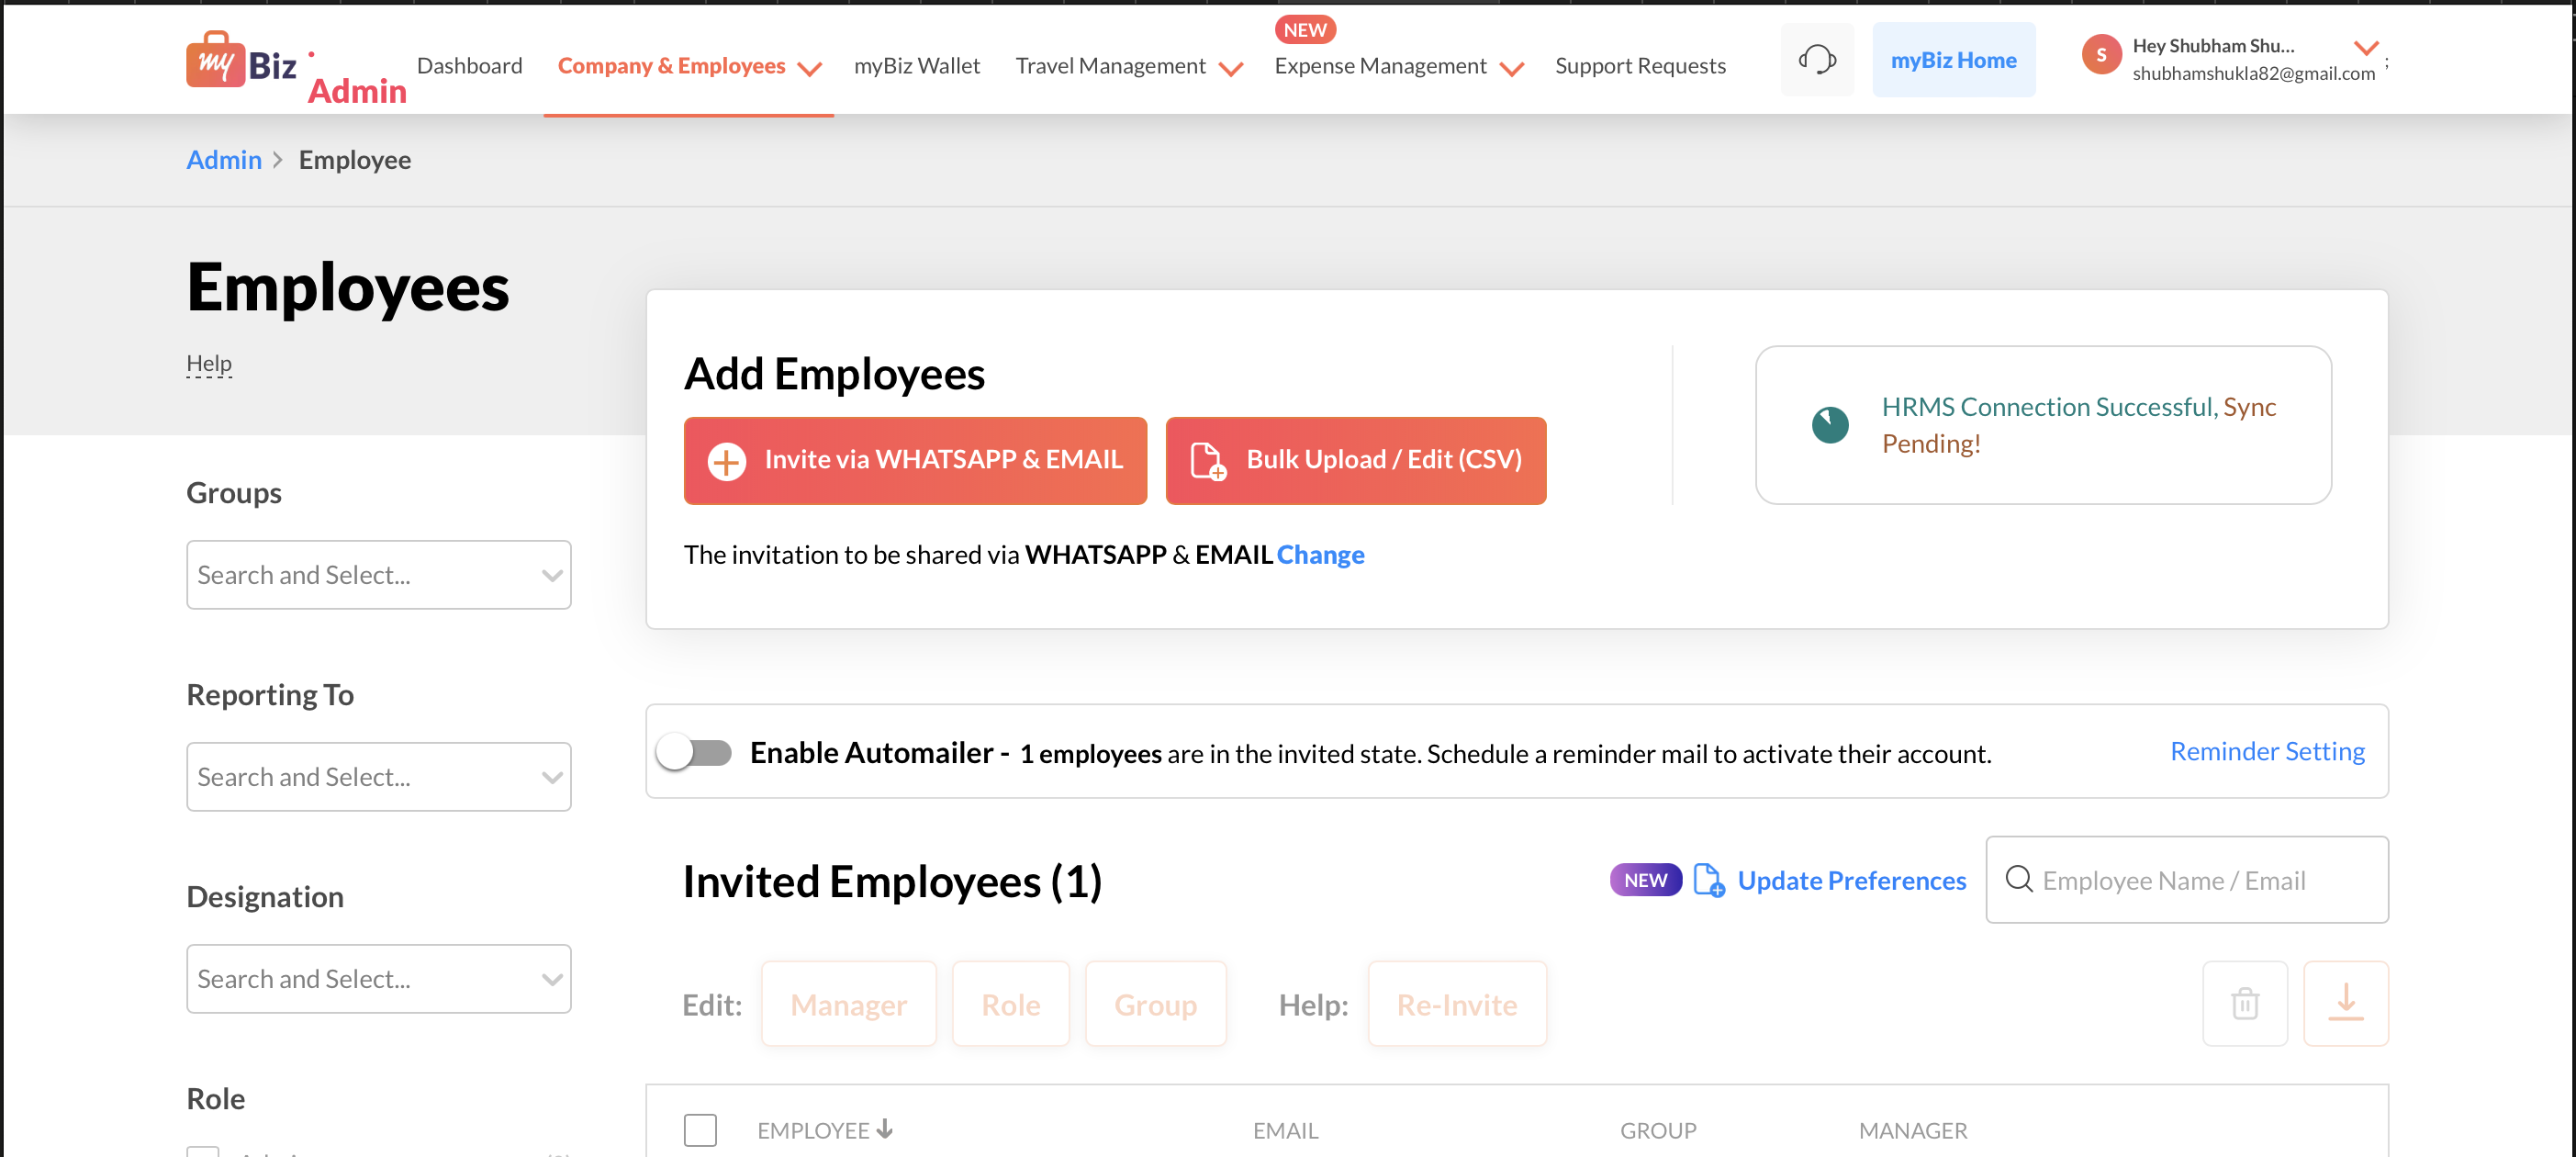Open Support Requests page
Viewport: 2576px width, 1157px height.
tap(1640, 66)
